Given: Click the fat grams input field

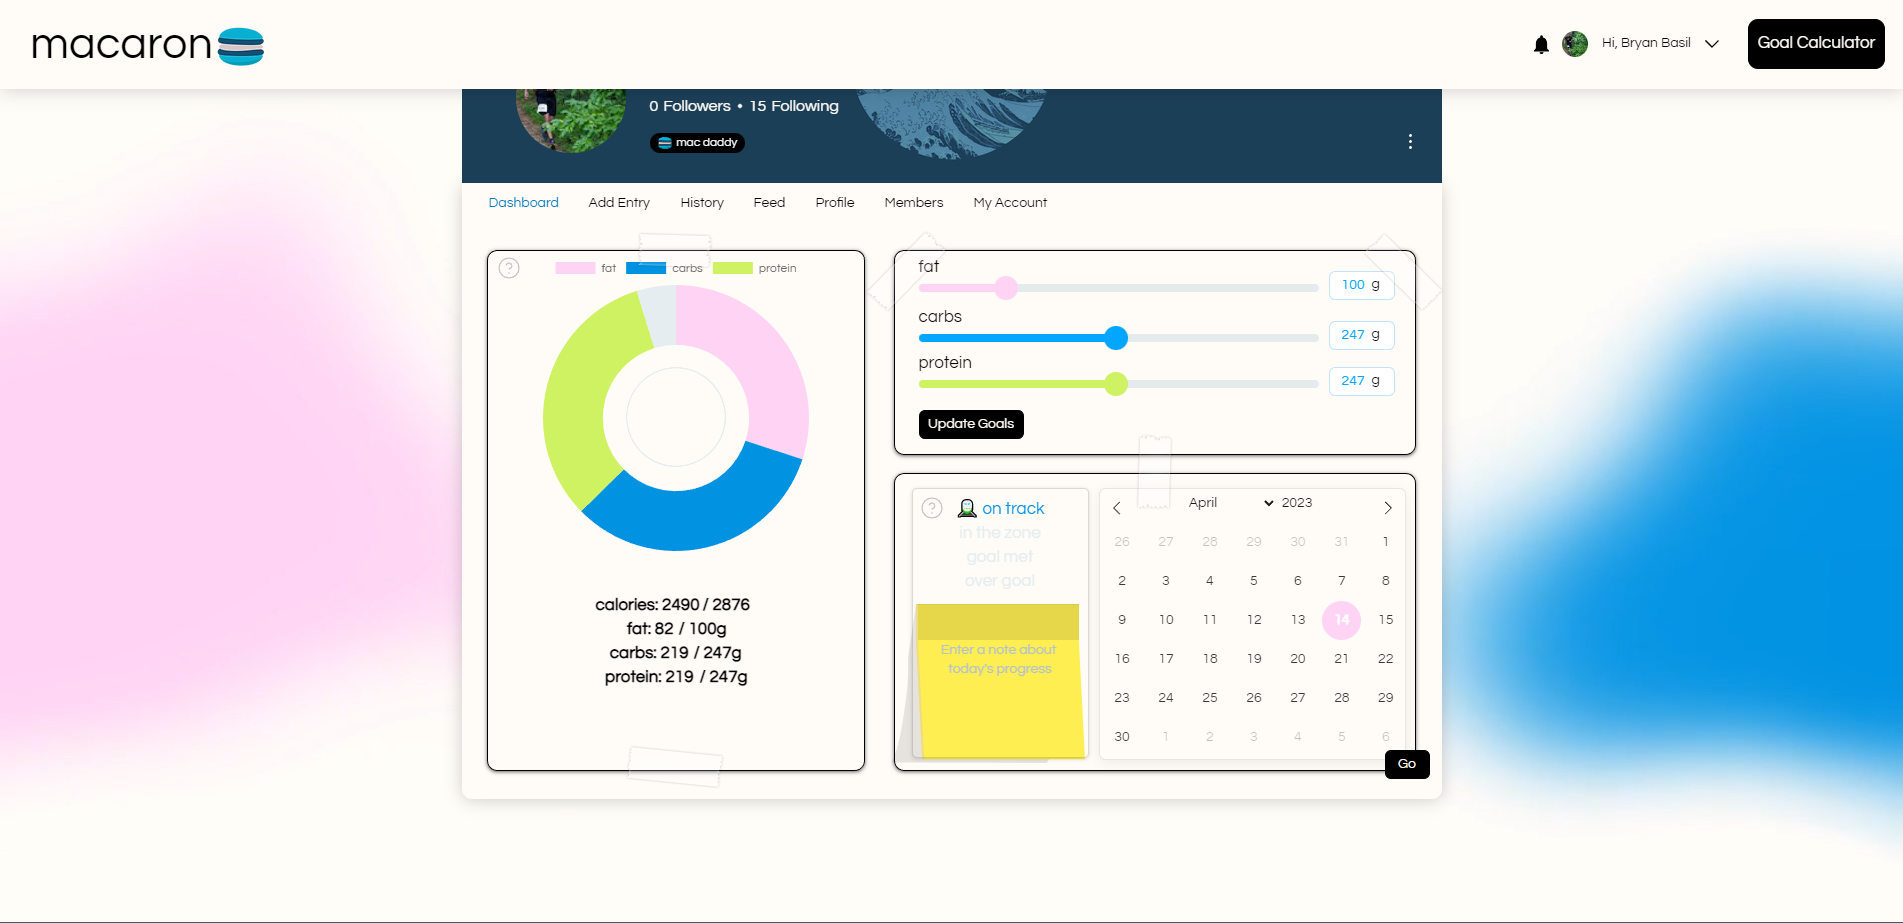Looking at the screenshot, I should tap(1361, 285).
